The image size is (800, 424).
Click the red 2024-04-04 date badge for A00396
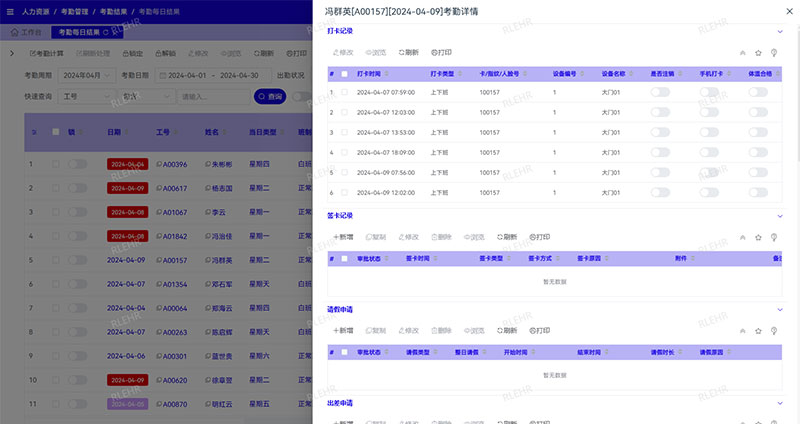128,164
